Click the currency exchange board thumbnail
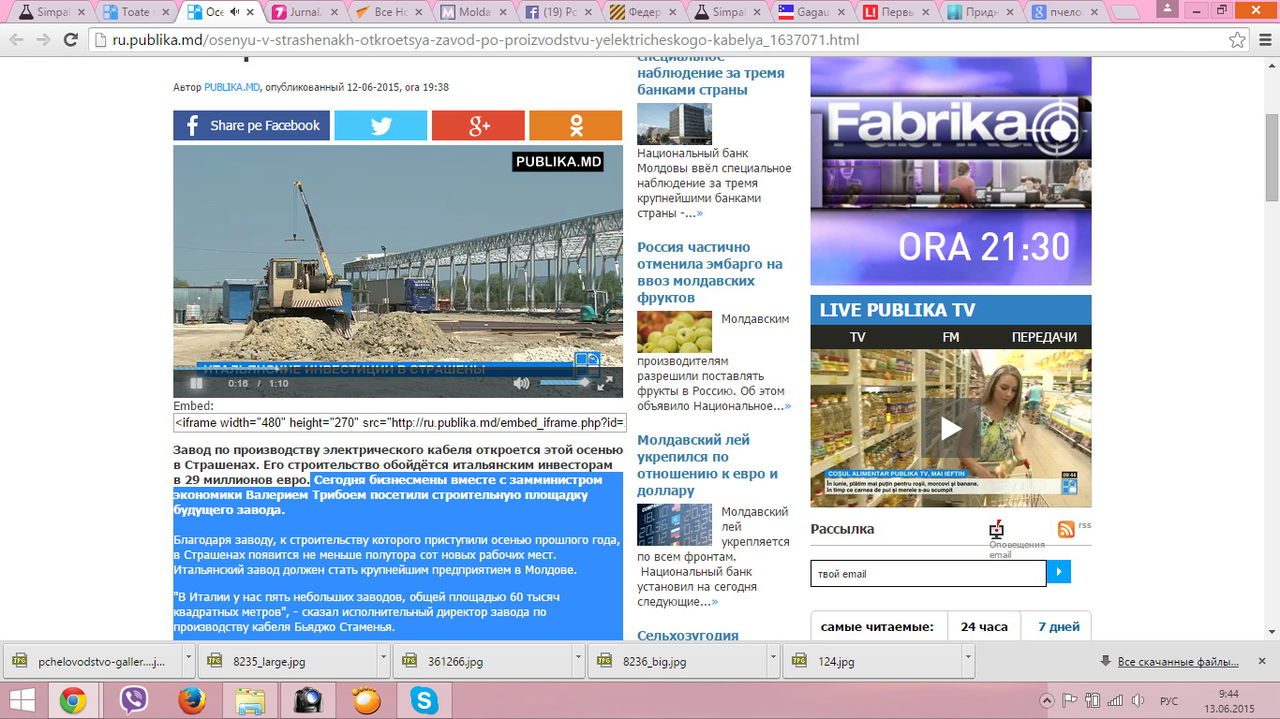Image resolution: width=1280 pixels, height=719 pixels. click(x=674, y=525)
